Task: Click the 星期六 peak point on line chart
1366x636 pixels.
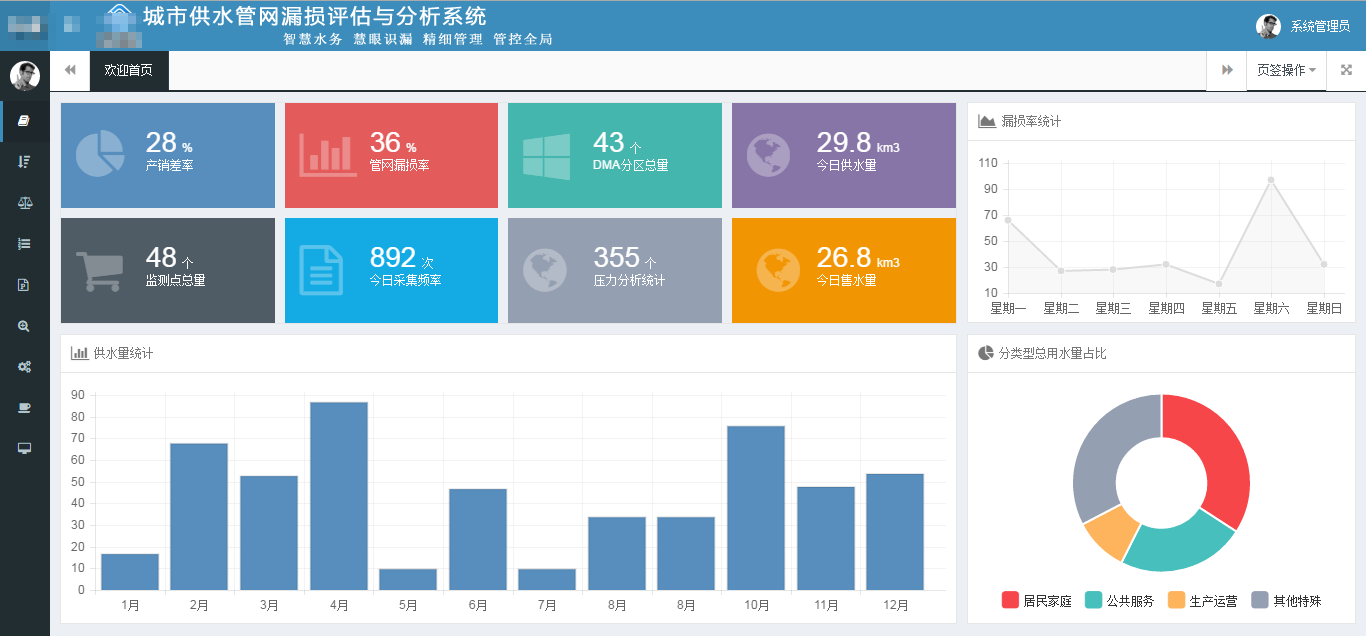Action: tap(1271, 180)
